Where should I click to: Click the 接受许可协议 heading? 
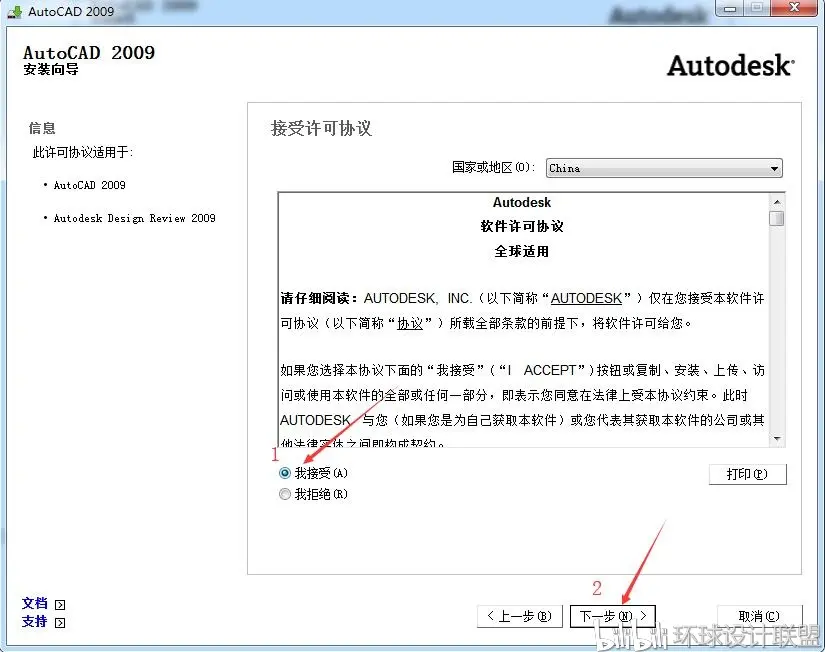tap(321, 128)
